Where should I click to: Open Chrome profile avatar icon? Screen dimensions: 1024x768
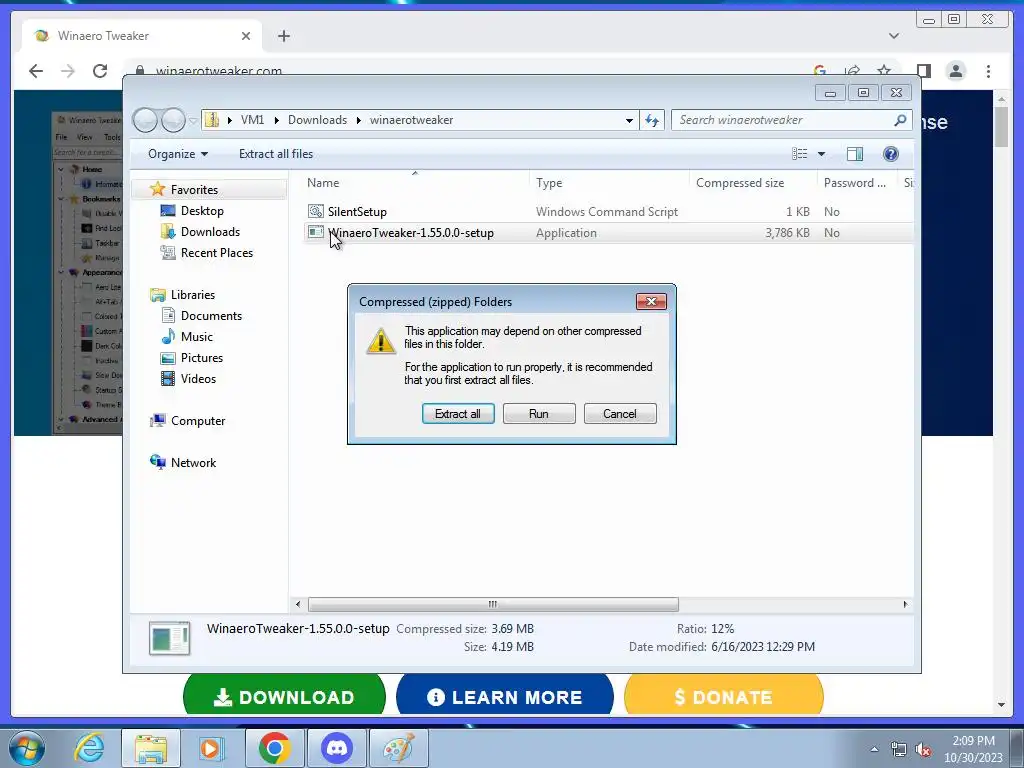[955, 71]
